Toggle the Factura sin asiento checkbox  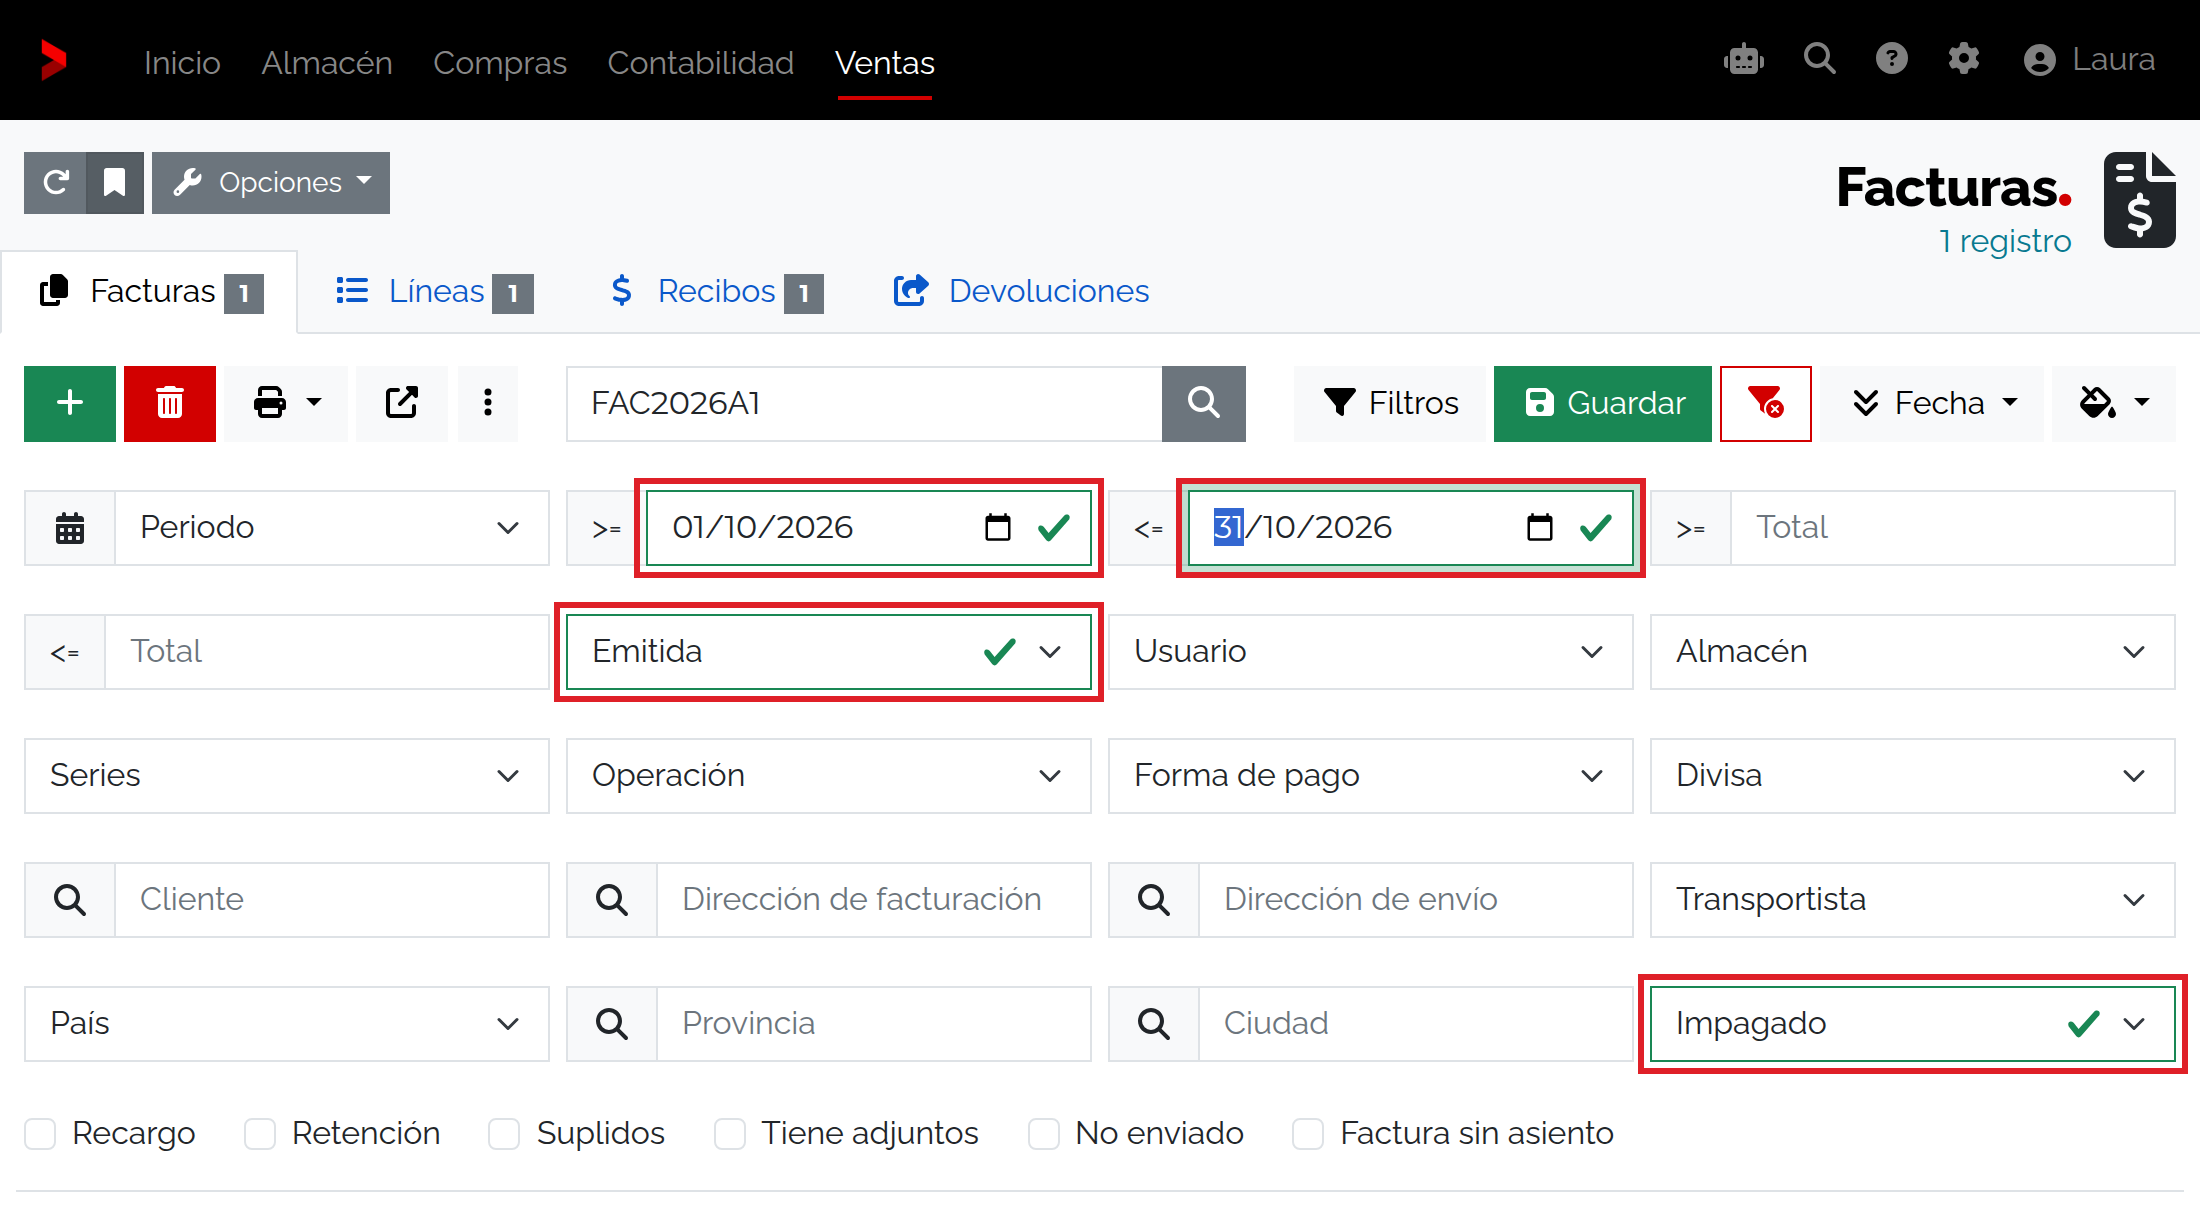click(1308, 1134)
